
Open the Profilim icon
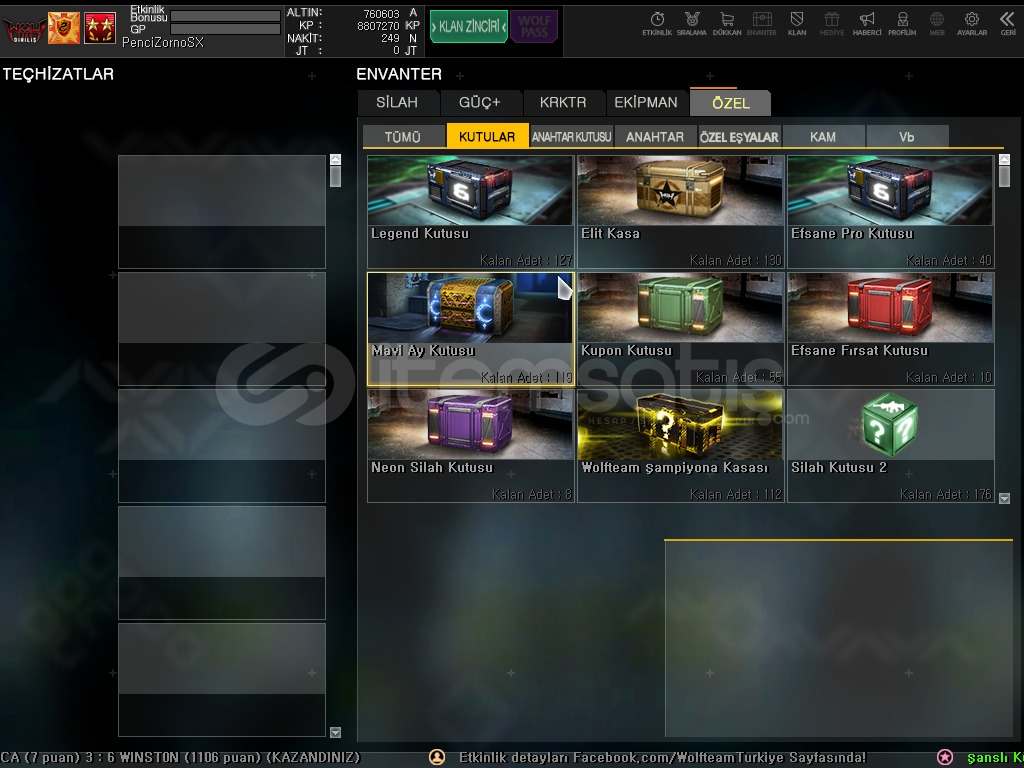click(902, 24)
